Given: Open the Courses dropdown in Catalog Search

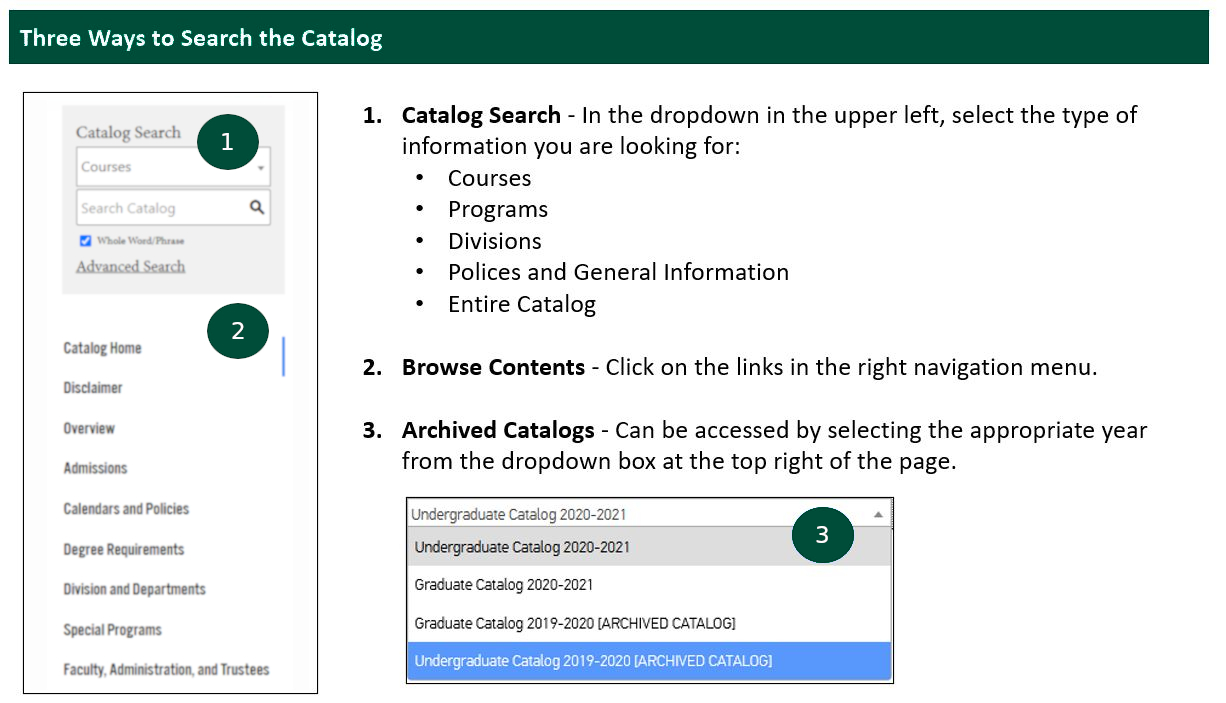Looking at the screenshot, I should point(172,167).
